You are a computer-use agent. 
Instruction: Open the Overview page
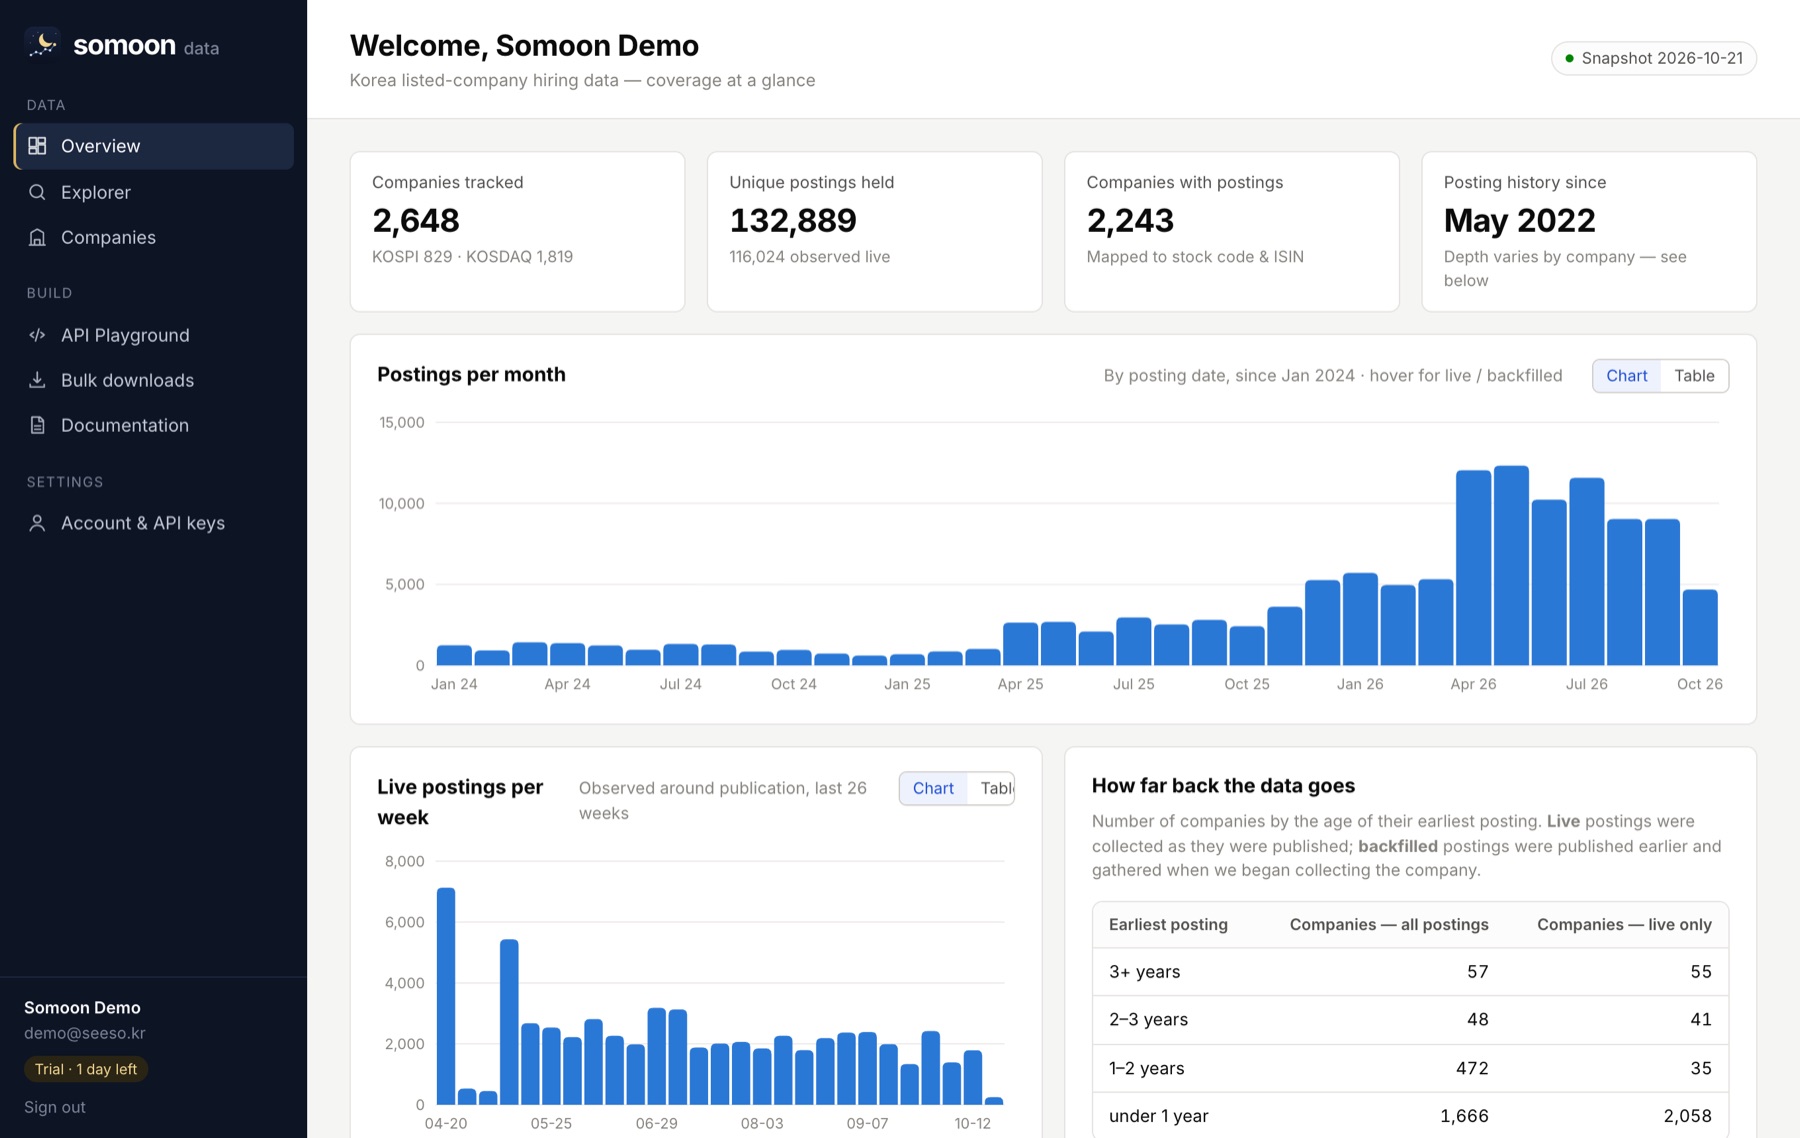pyautogui.click(x=154, y=146)
